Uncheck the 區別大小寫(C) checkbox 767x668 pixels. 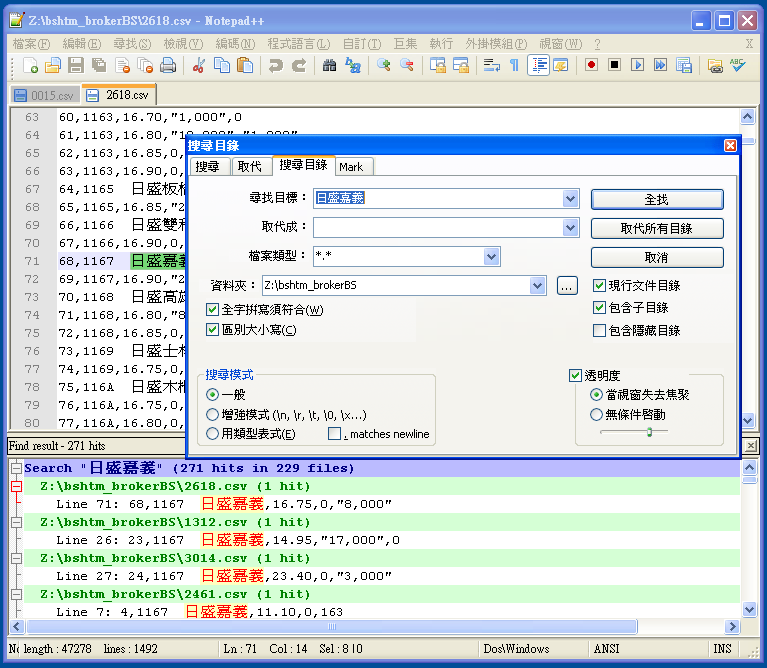pos(212,330)
